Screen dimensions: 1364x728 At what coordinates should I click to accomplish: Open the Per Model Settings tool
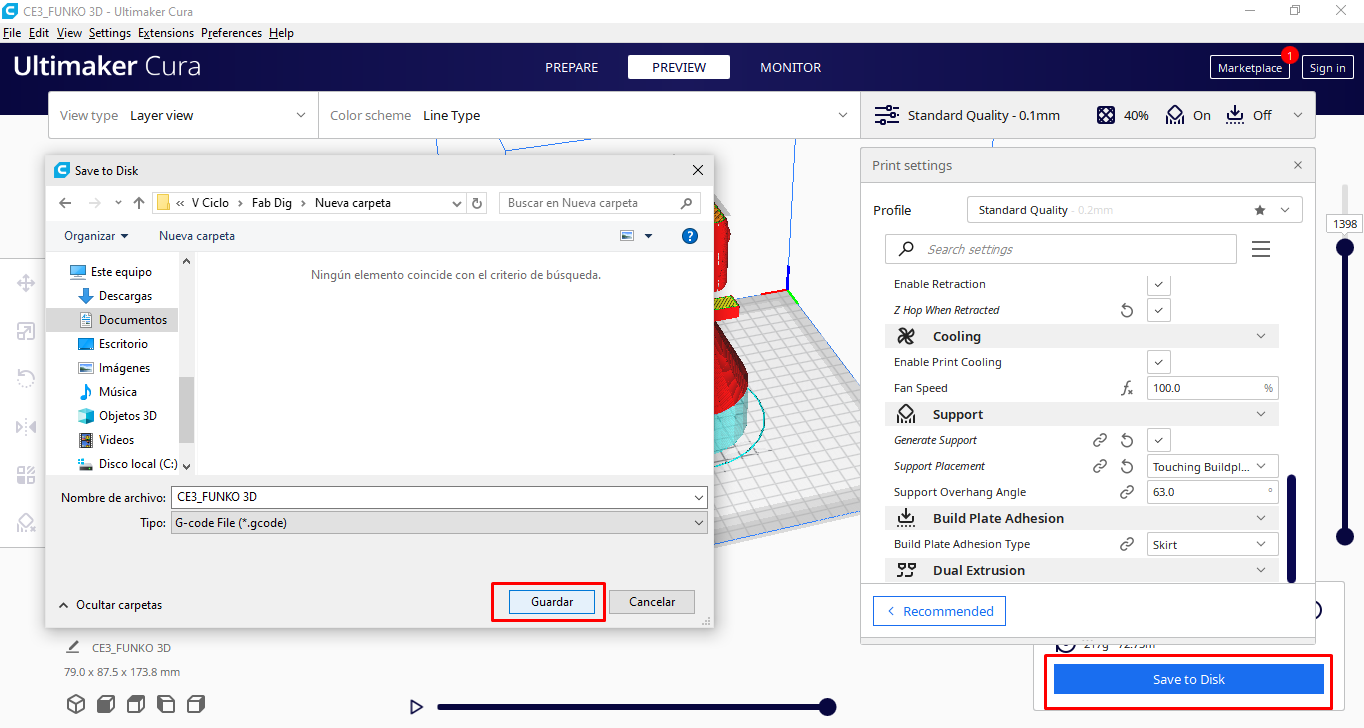[26, 475]
